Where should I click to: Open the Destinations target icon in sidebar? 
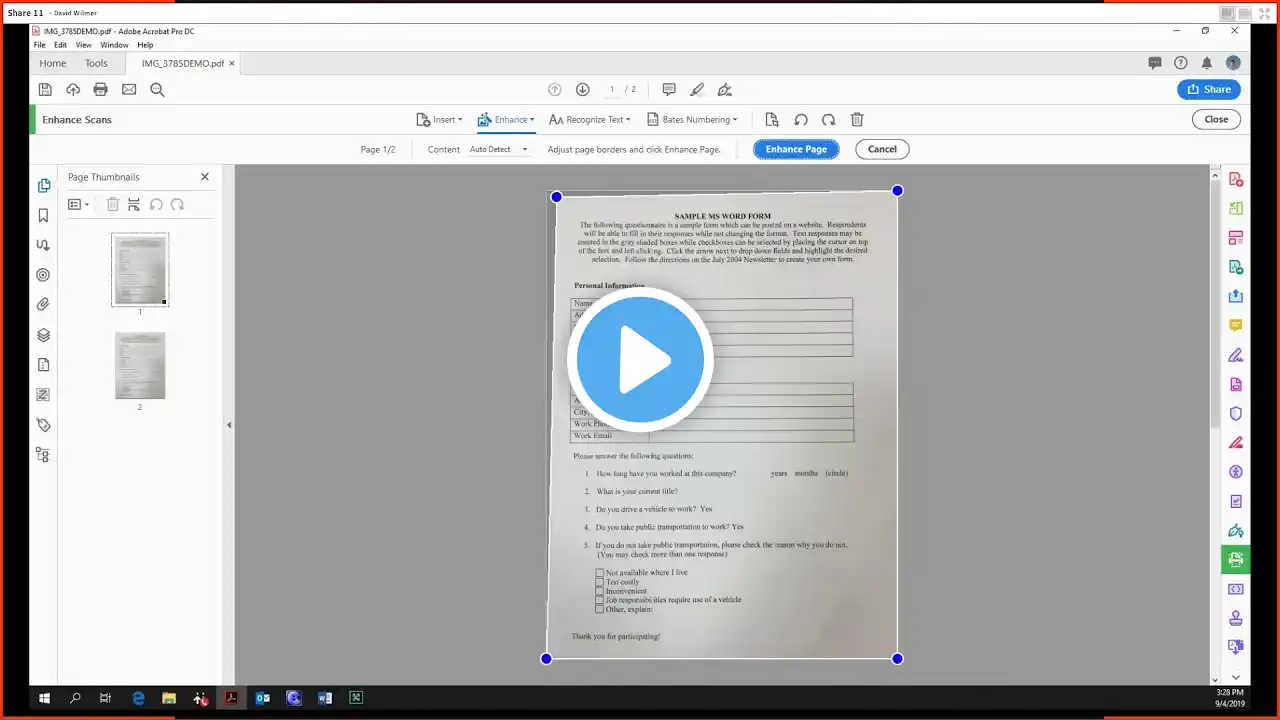point(43,275)
